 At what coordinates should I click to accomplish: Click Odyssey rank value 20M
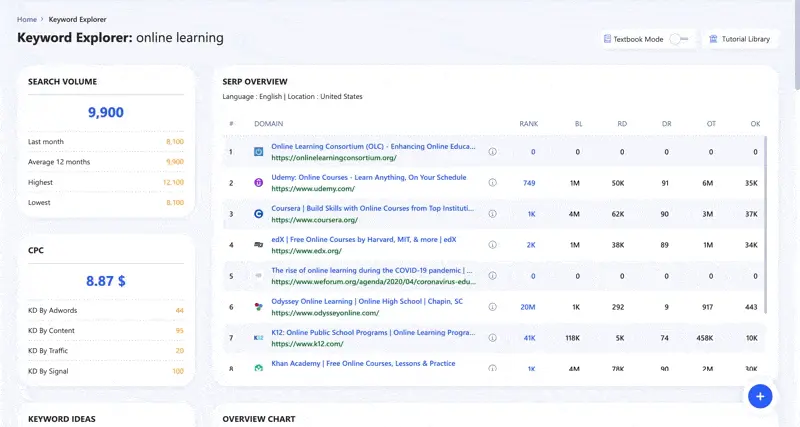pyautogui.click(x=528, y=307)
